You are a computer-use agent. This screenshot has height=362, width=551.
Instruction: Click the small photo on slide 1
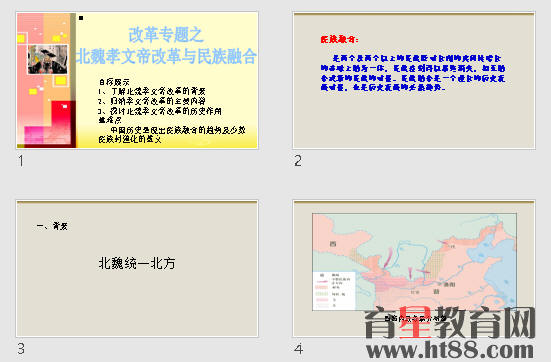click(47, 59)
